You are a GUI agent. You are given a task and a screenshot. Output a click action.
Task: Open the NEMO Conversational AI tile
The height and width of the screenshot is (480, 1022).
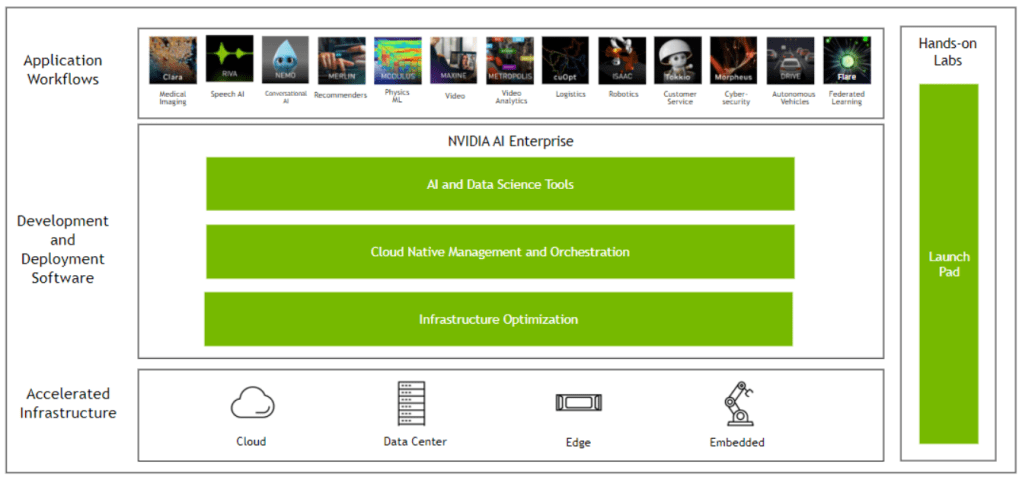point(285,60)
